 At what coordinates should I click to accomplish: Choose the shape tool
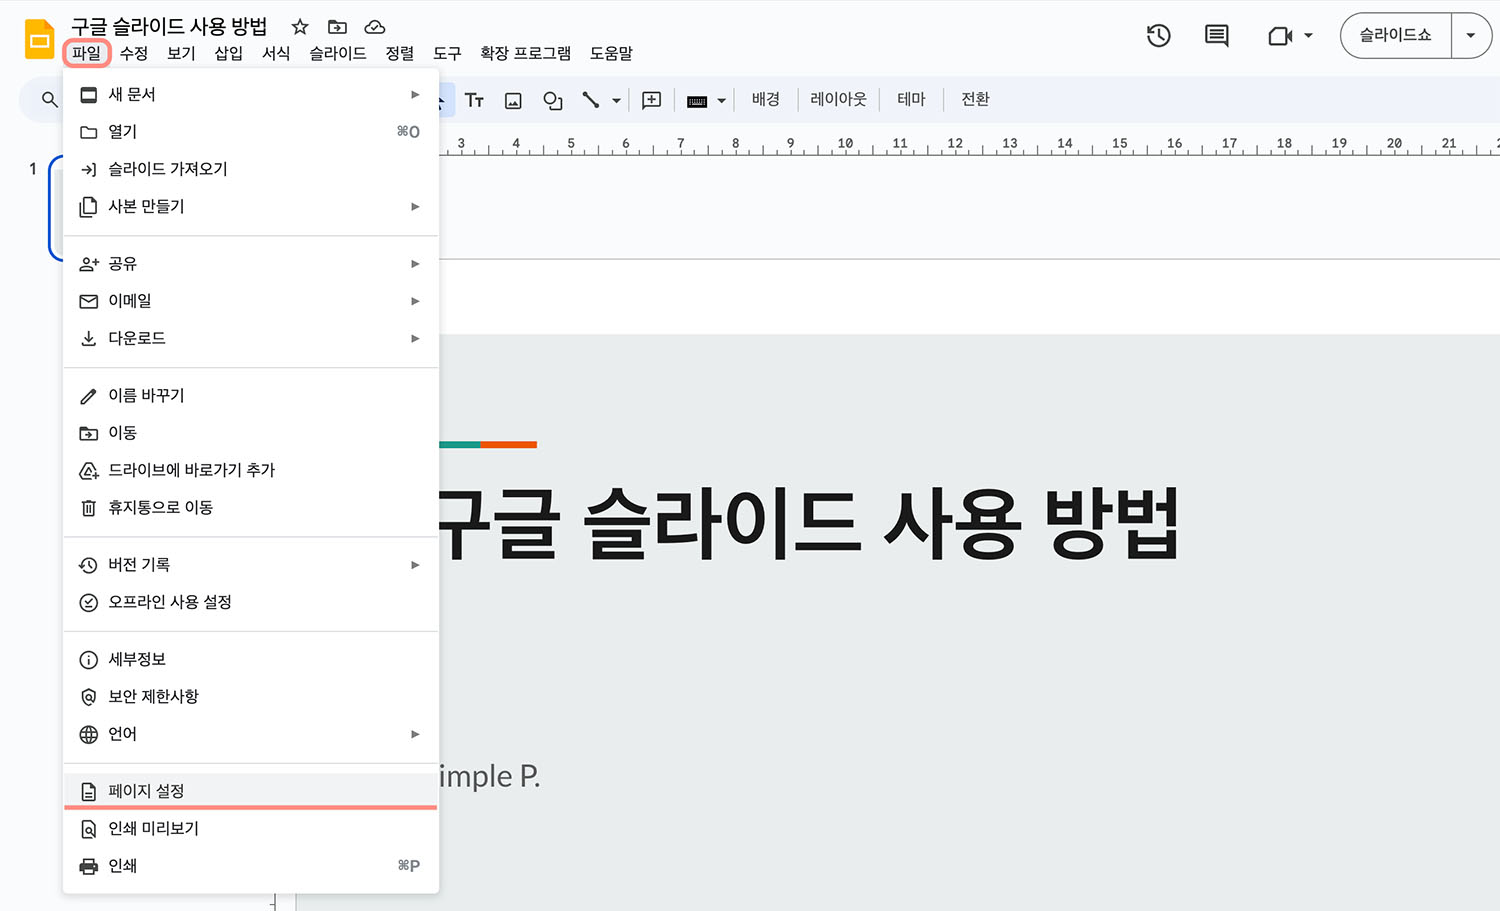tap(552, 100)
